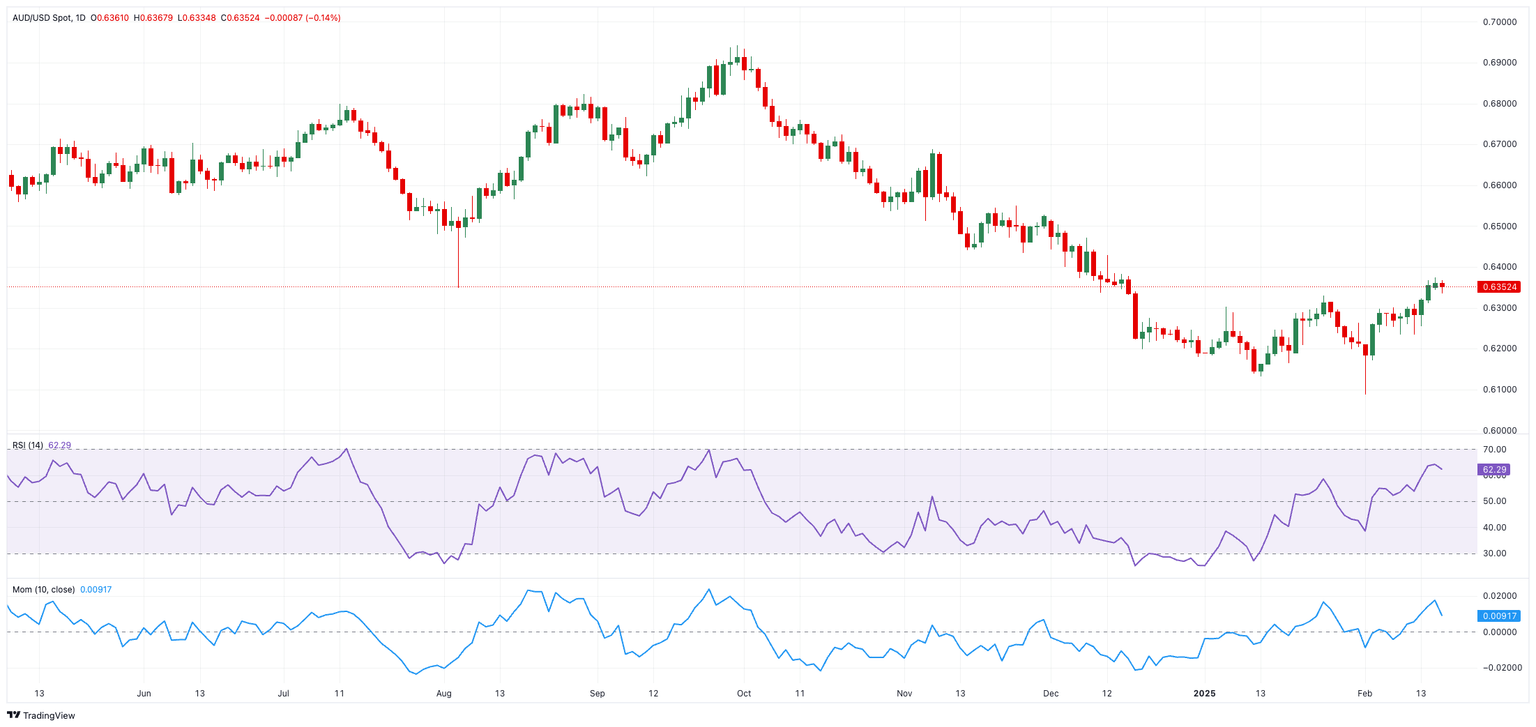Click the blue momentum value tag 0.00917
The width and height of the screenshot is (1536, 727).
point(1501,615)
